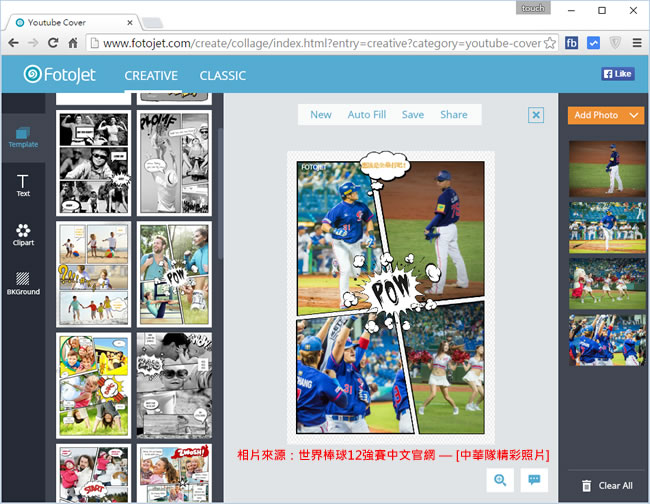
Task: Select the Text tool in sidebar
Action: (23, 184)
